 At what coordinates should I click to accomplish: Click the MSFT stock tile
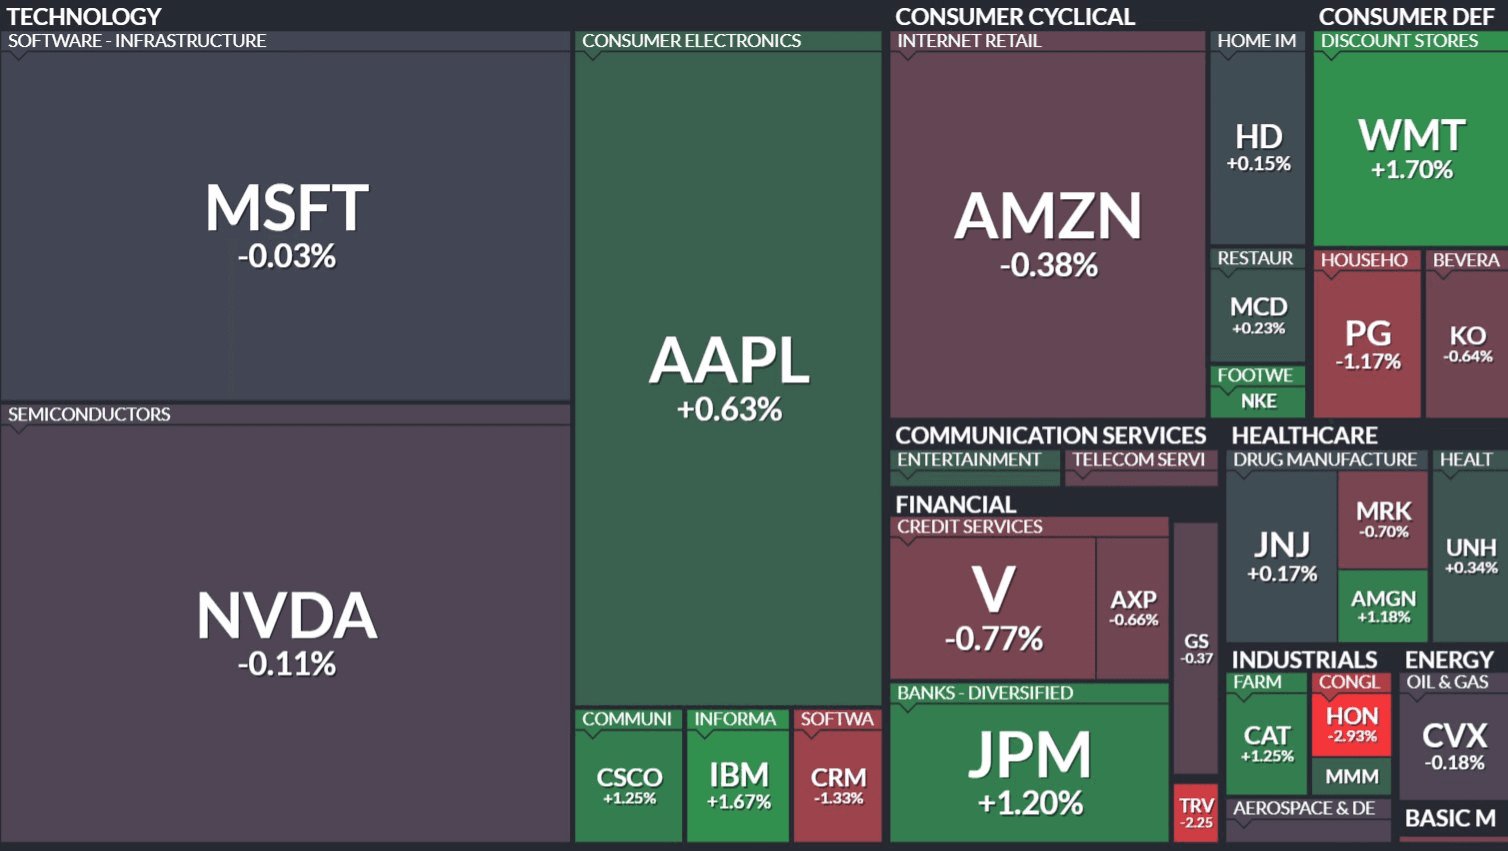click(286, 225)
